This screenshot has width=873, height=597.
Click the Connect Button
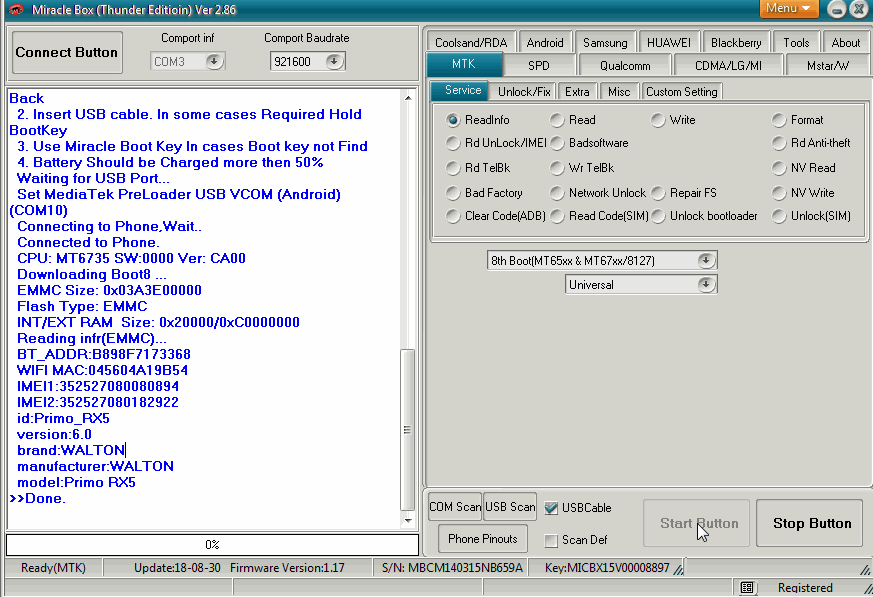(67, 52)
